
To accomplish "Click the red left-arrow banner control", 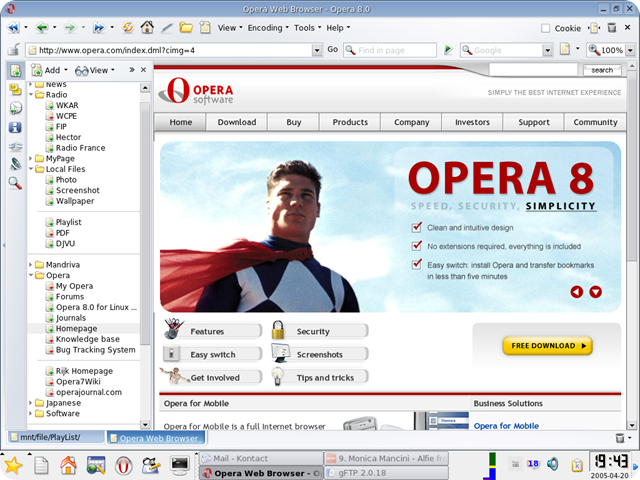I will click(x=576, y=291).
